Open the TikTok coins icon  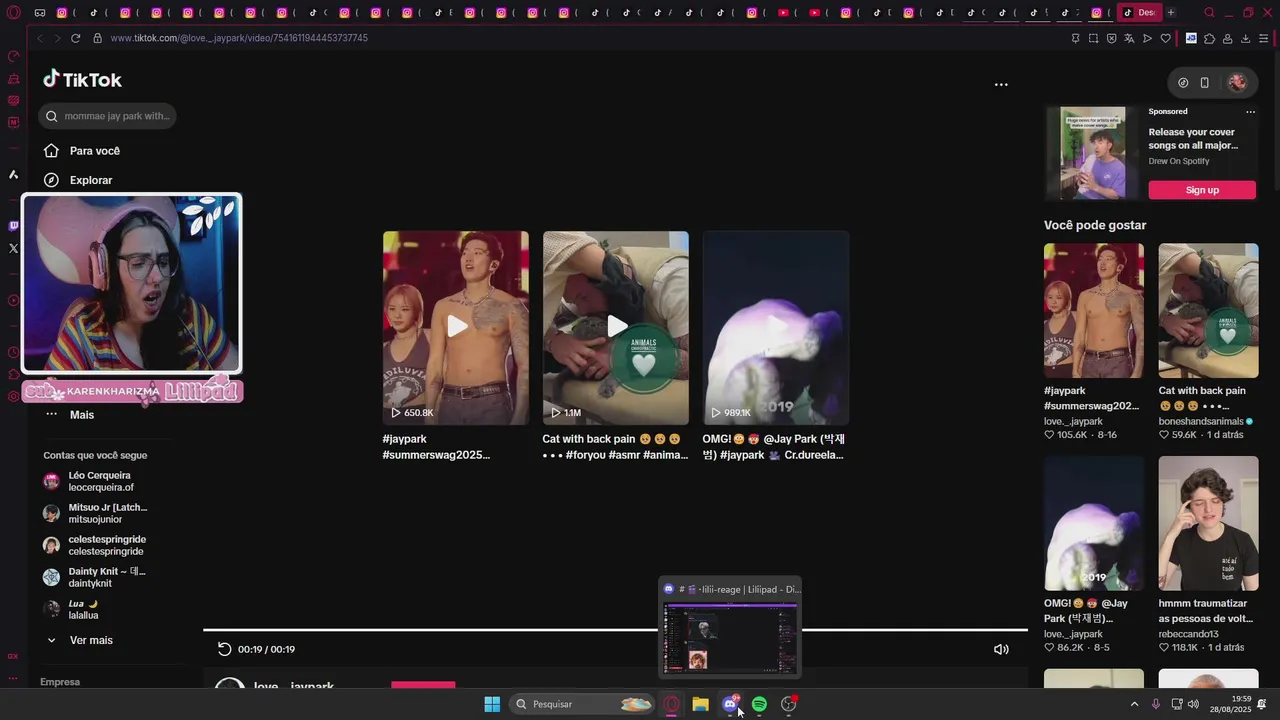pos(1183,83)
